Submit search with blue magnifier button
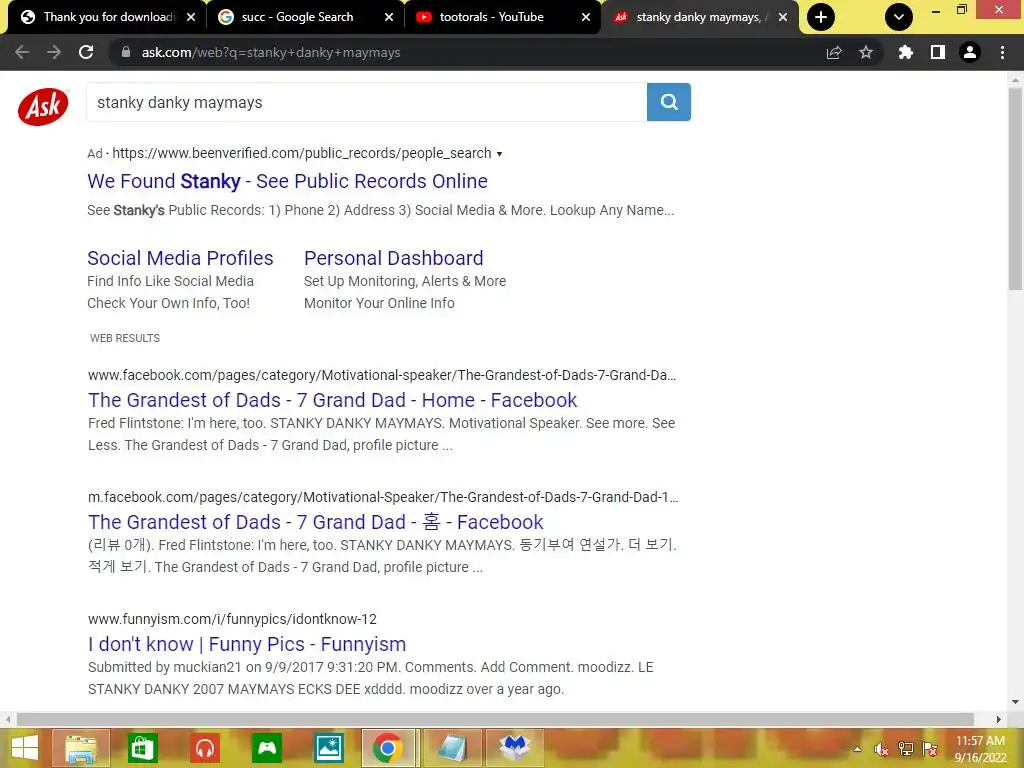 669,102
